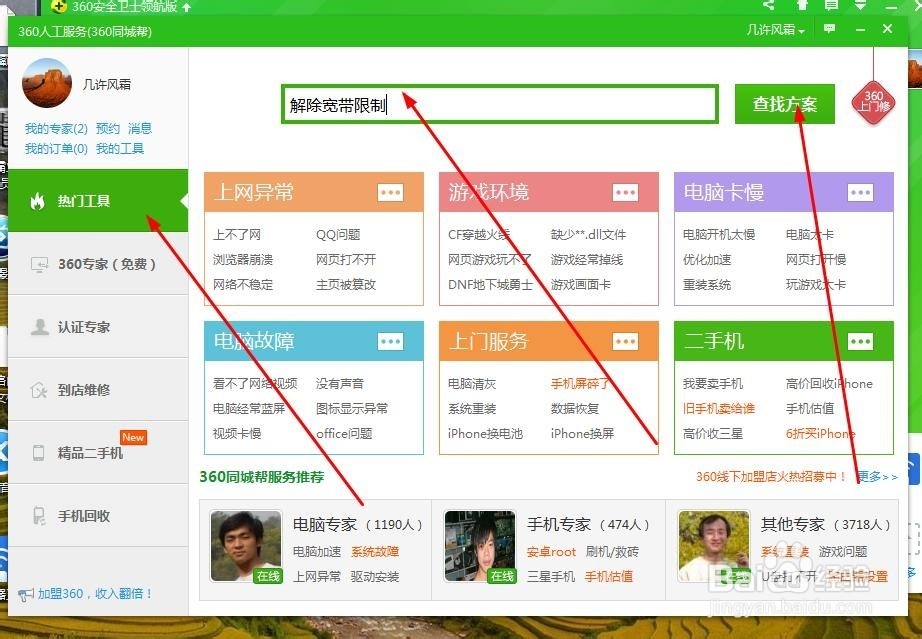Click the 电脑清灰 item
922x639 pixels.
(472, 383)
